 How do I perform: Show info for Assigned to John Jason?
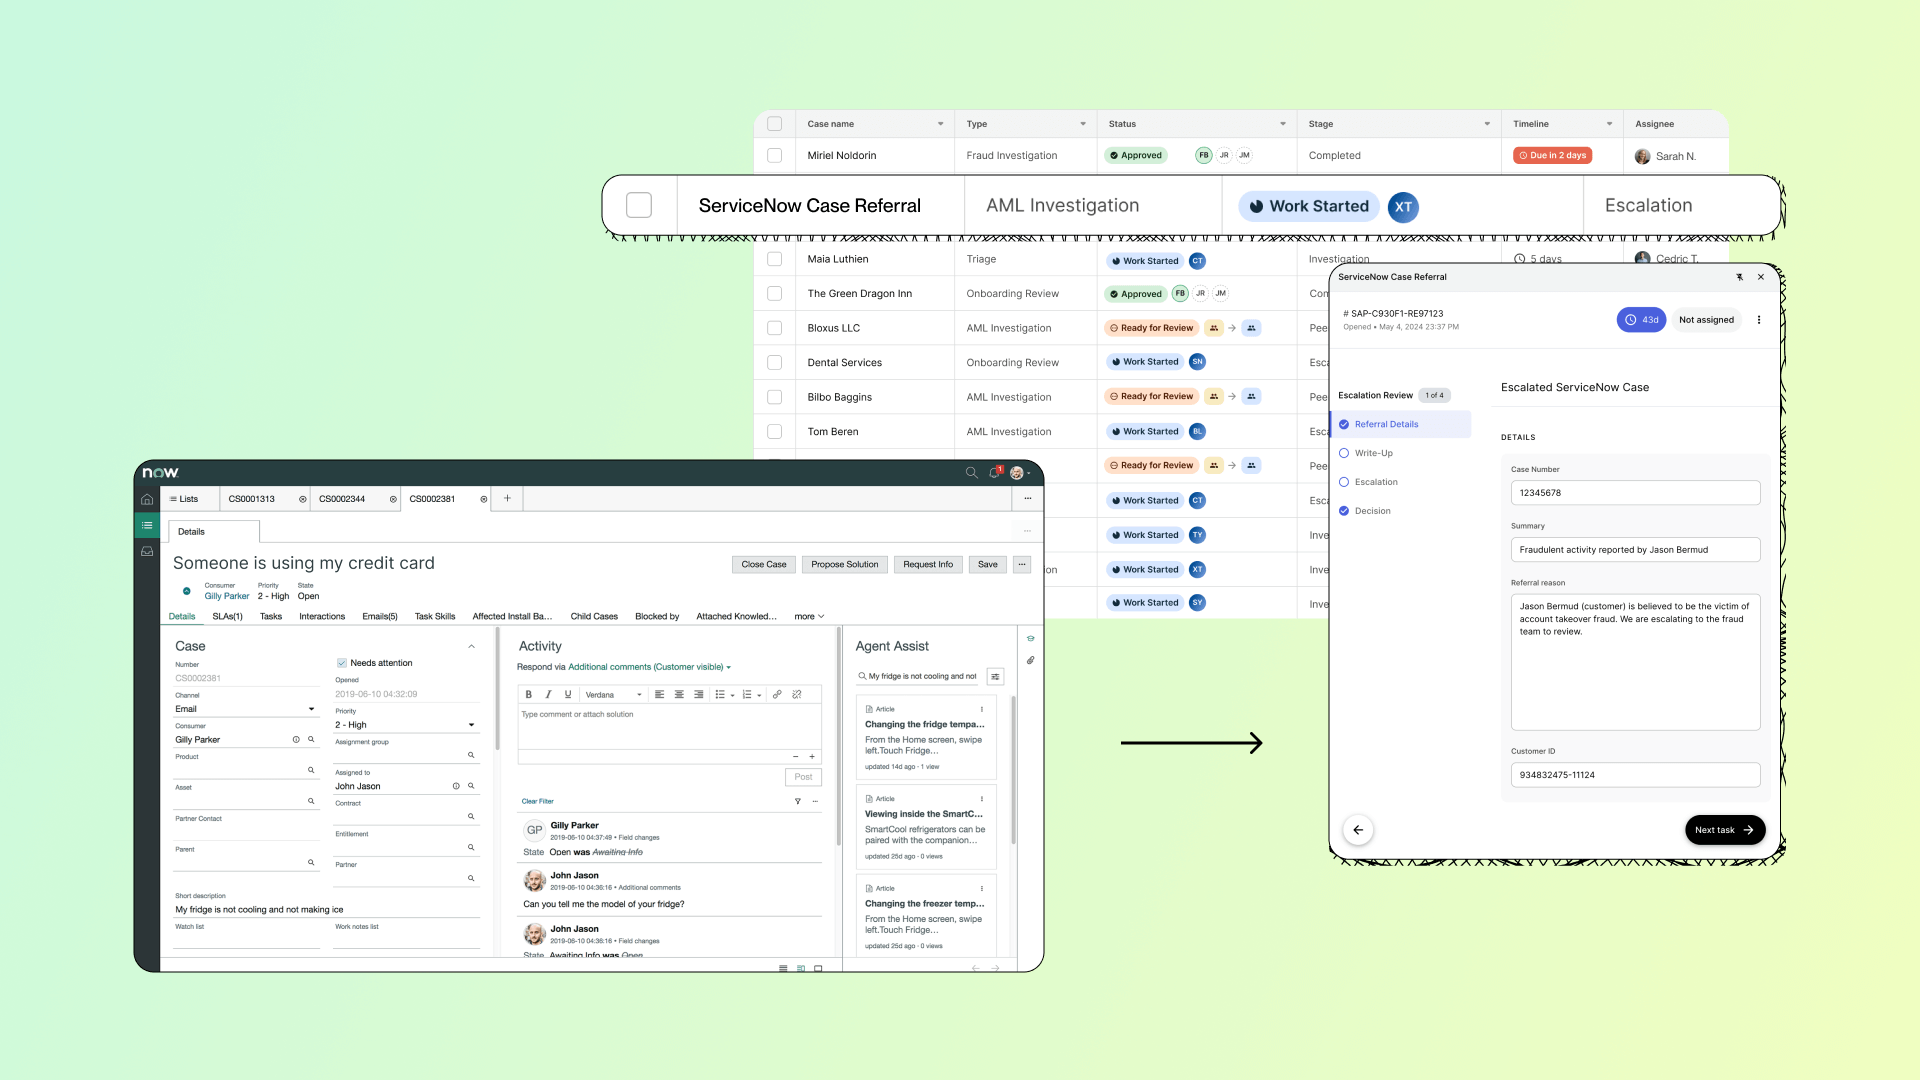[456, 786]
